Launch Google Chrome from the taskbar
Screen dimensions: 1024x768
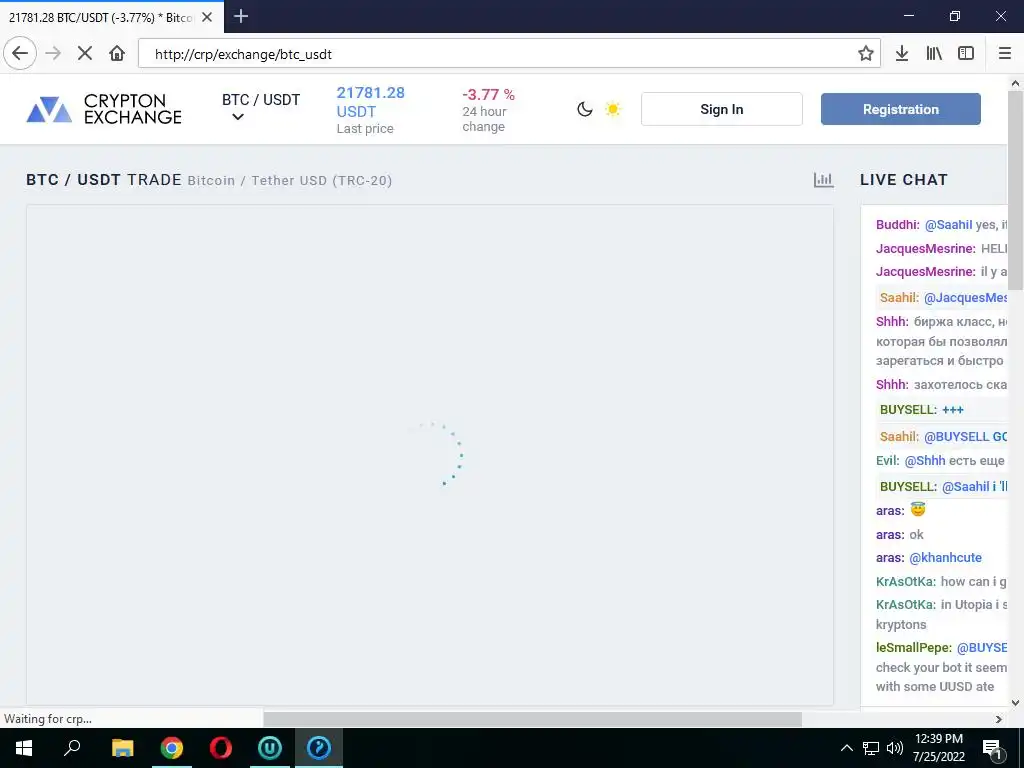pos(171,748)
